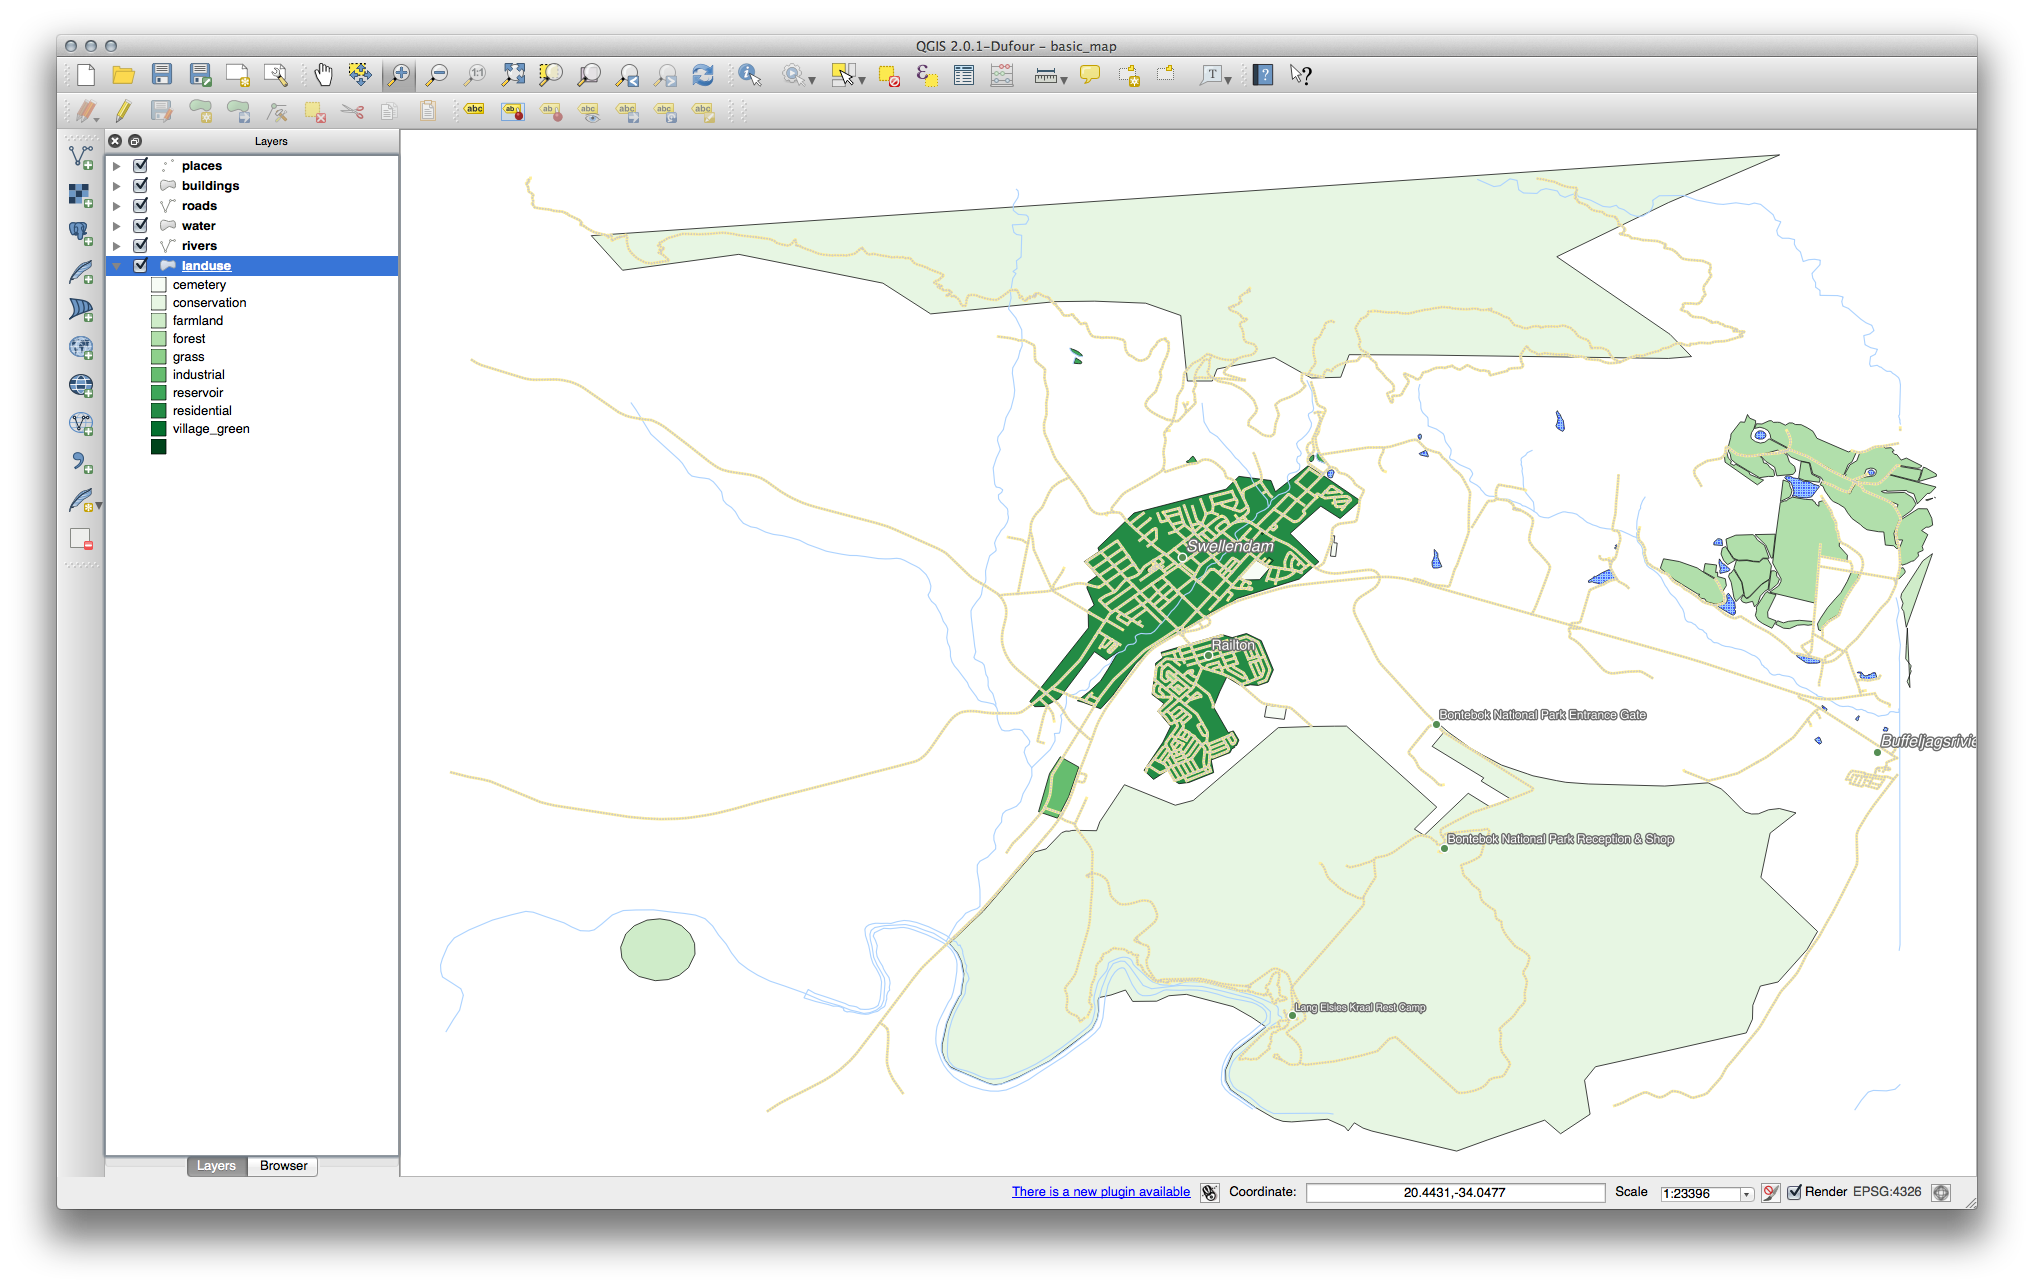Click the Zoom Full extent icon

tap(513, 75)
